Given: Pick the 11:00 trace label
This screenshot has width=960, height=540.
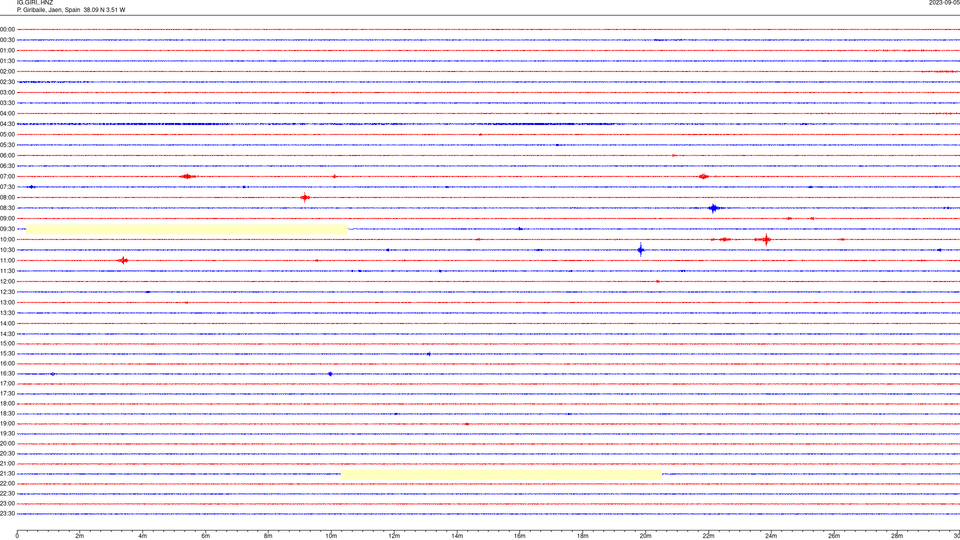Looking at the screenshot, I should click(7, 261).
